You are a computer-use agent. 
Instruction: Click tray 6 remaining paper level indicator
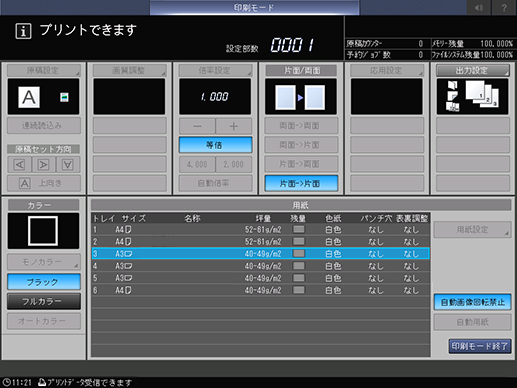pos(299,290)
